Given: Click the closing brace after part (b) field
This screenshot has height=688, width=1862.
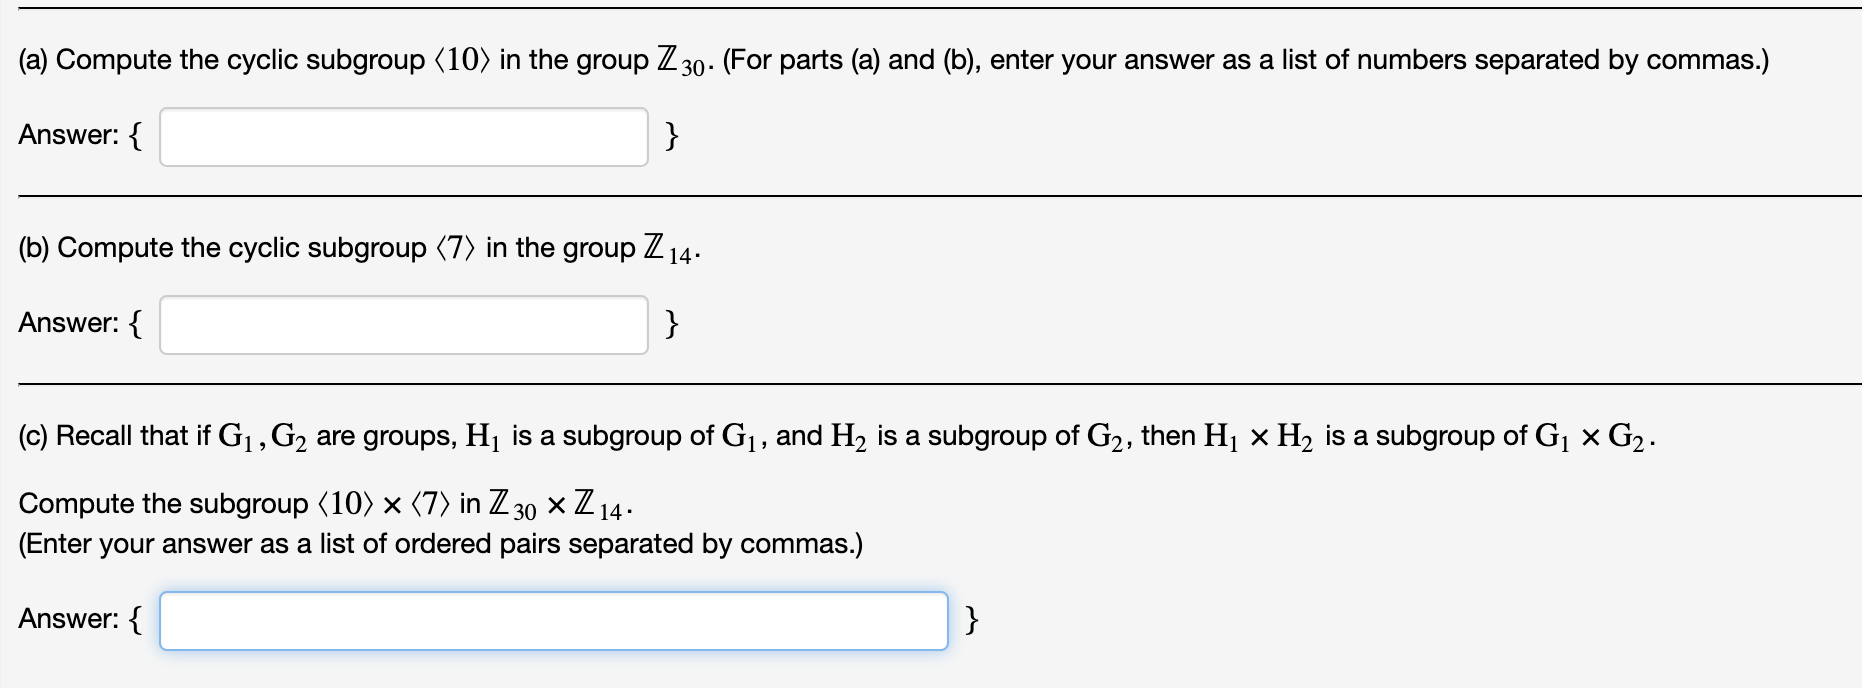Looking at the screenshot, I should (671, 322).
